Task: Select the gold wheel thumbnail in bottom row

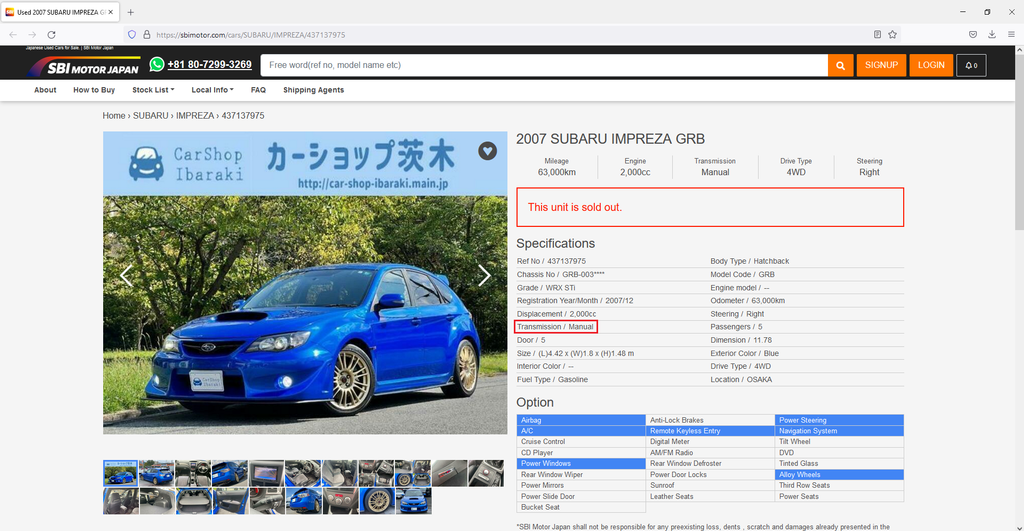Action: pos(377,501)
